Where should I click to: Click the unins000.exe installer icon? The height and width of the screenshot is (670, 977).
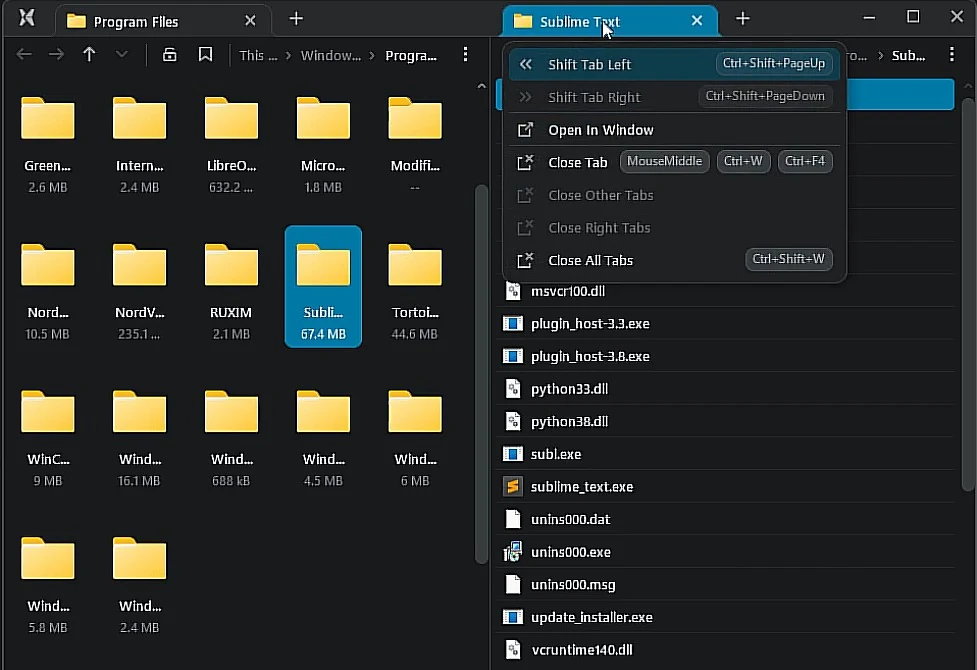[x=512, y=552]
